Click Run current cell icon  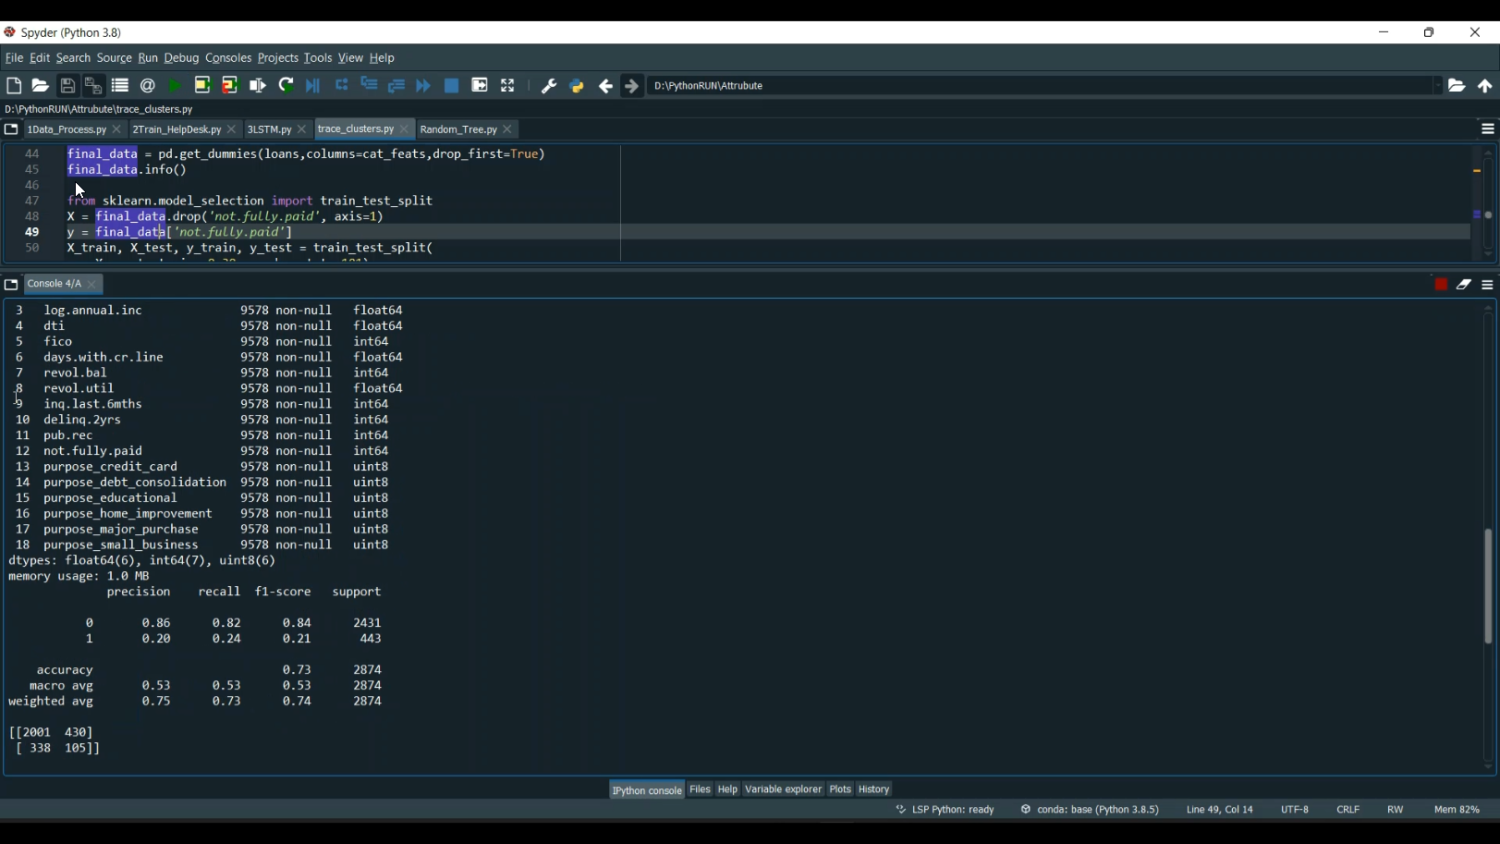(202, 86)
